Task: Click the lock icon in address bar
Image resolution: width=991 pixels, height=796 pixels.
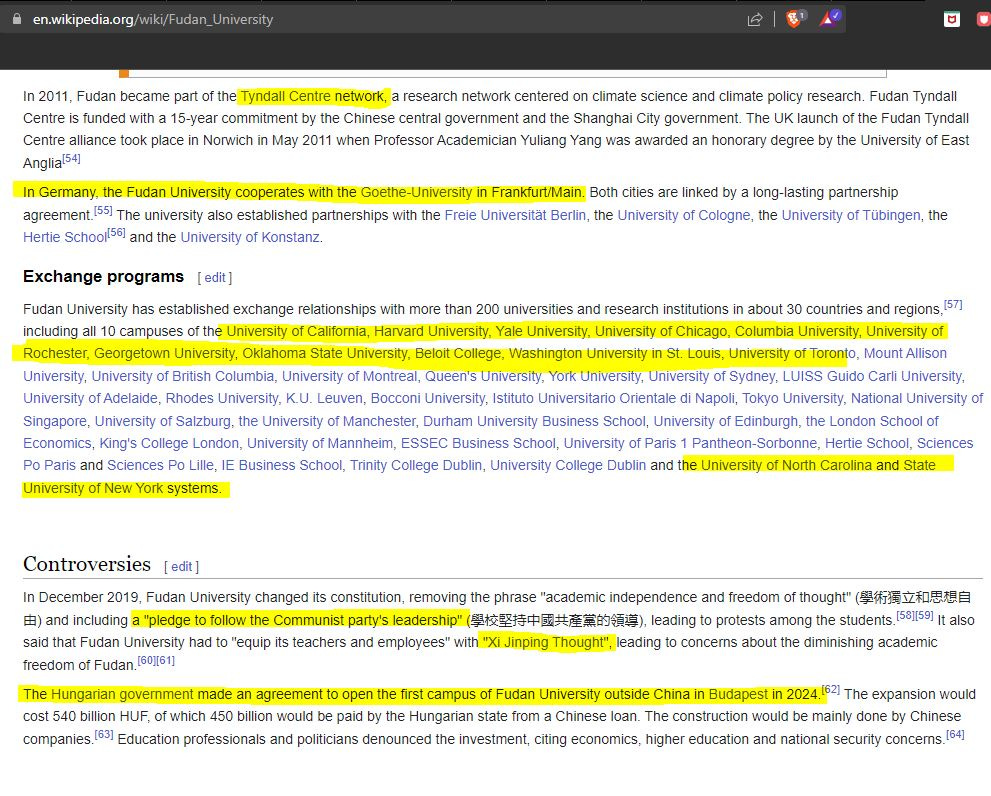Action: 17,19
